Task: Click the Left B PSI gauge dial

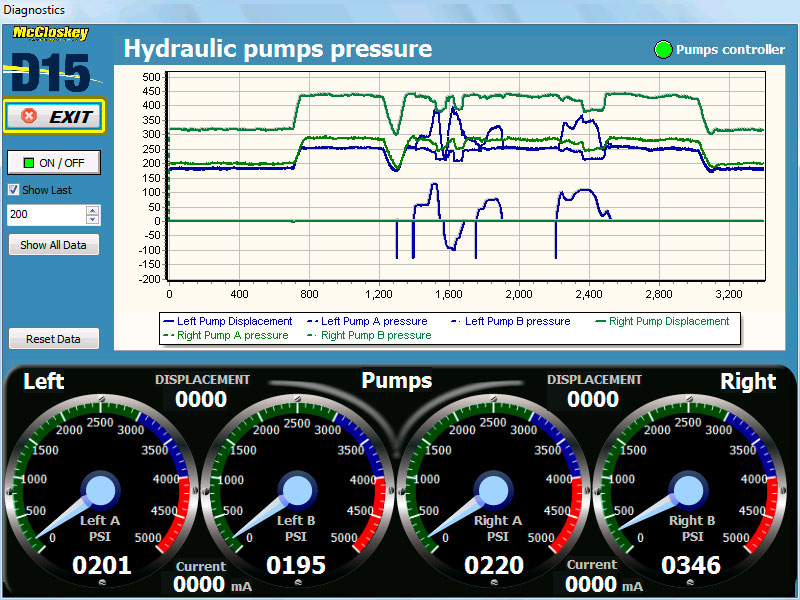Action: coord(296,490)
